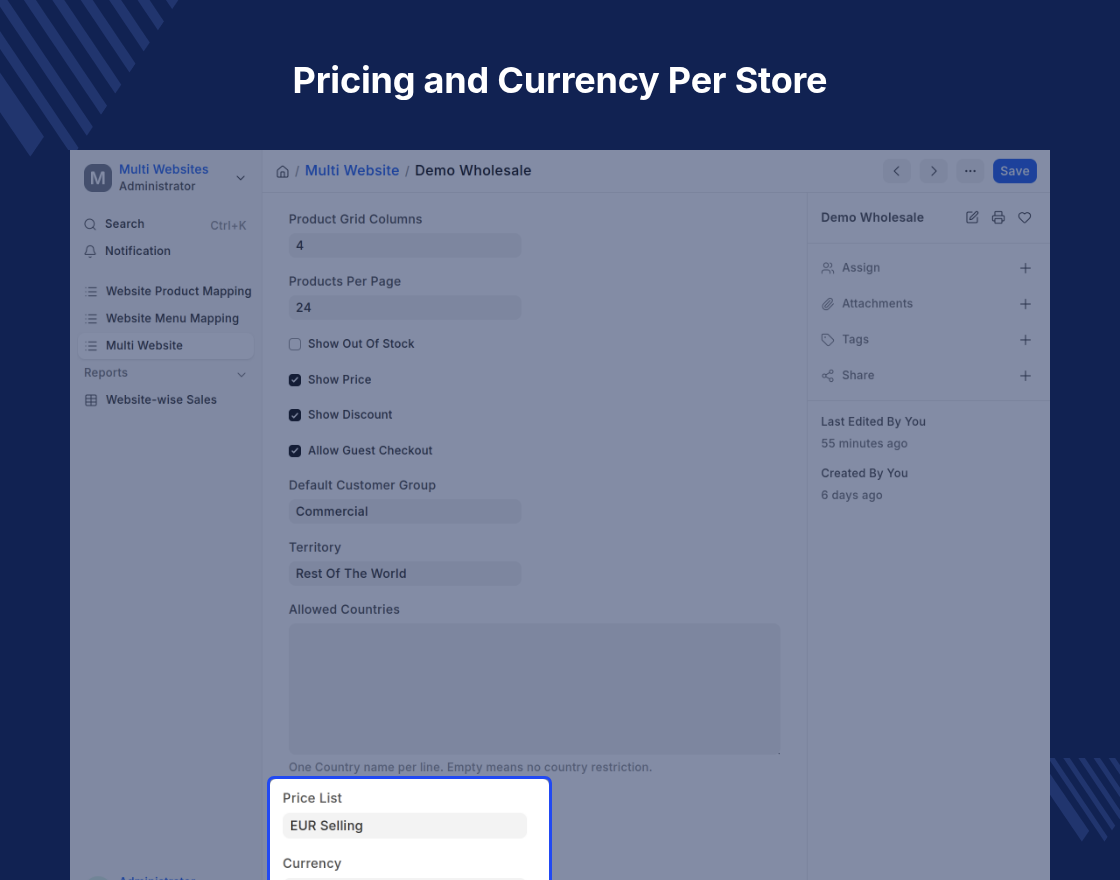The height and width of the screenshot is (880, 1120).
Task: Go to previous document arrow
Action: tap(896, 171)
